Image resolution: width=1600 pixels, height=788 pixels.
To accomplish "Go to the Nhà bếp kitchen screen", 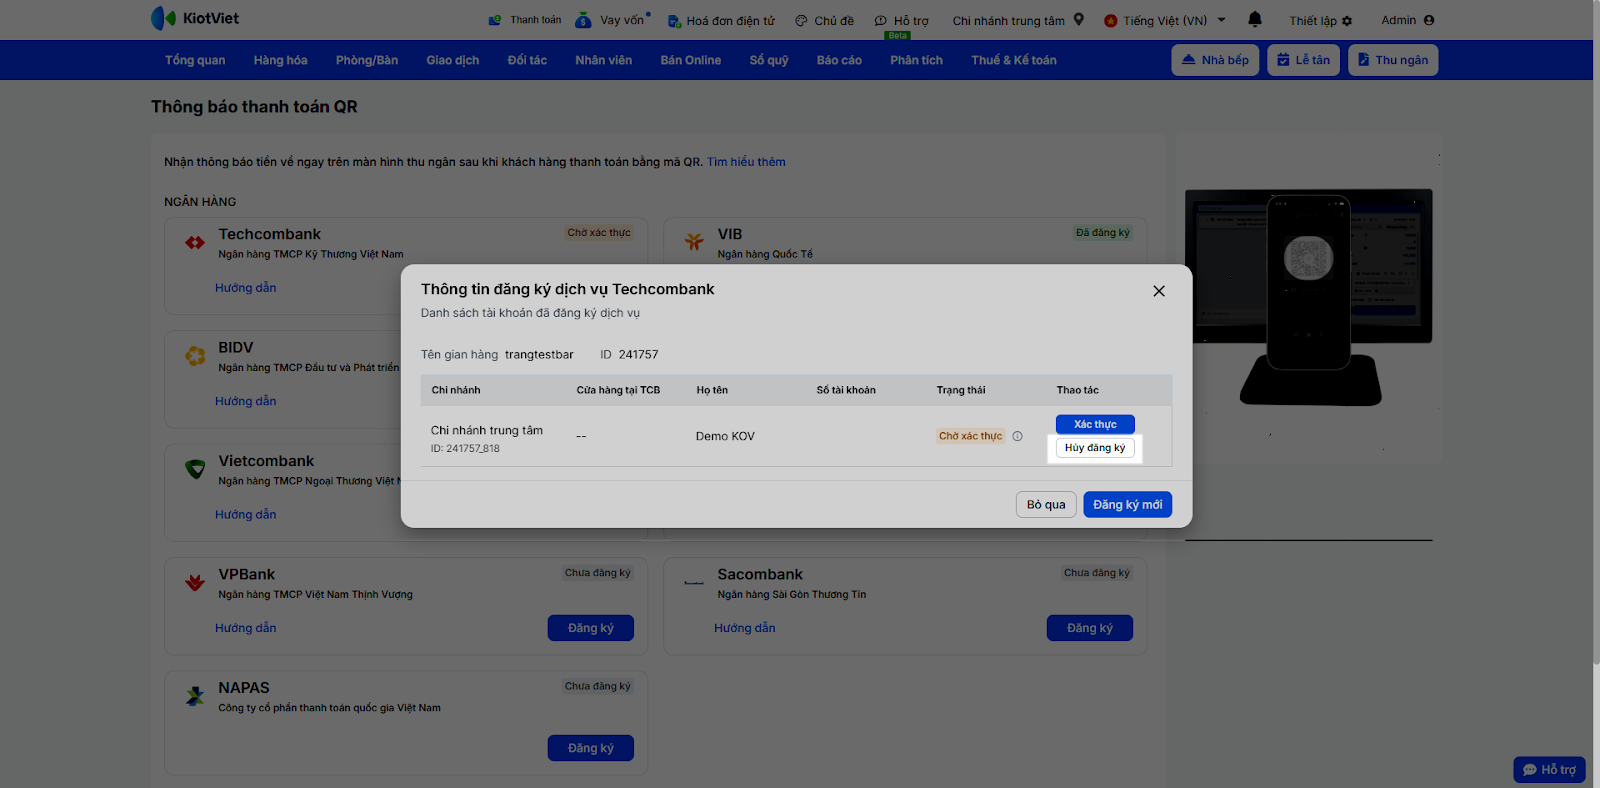I will click(1215, 60).
